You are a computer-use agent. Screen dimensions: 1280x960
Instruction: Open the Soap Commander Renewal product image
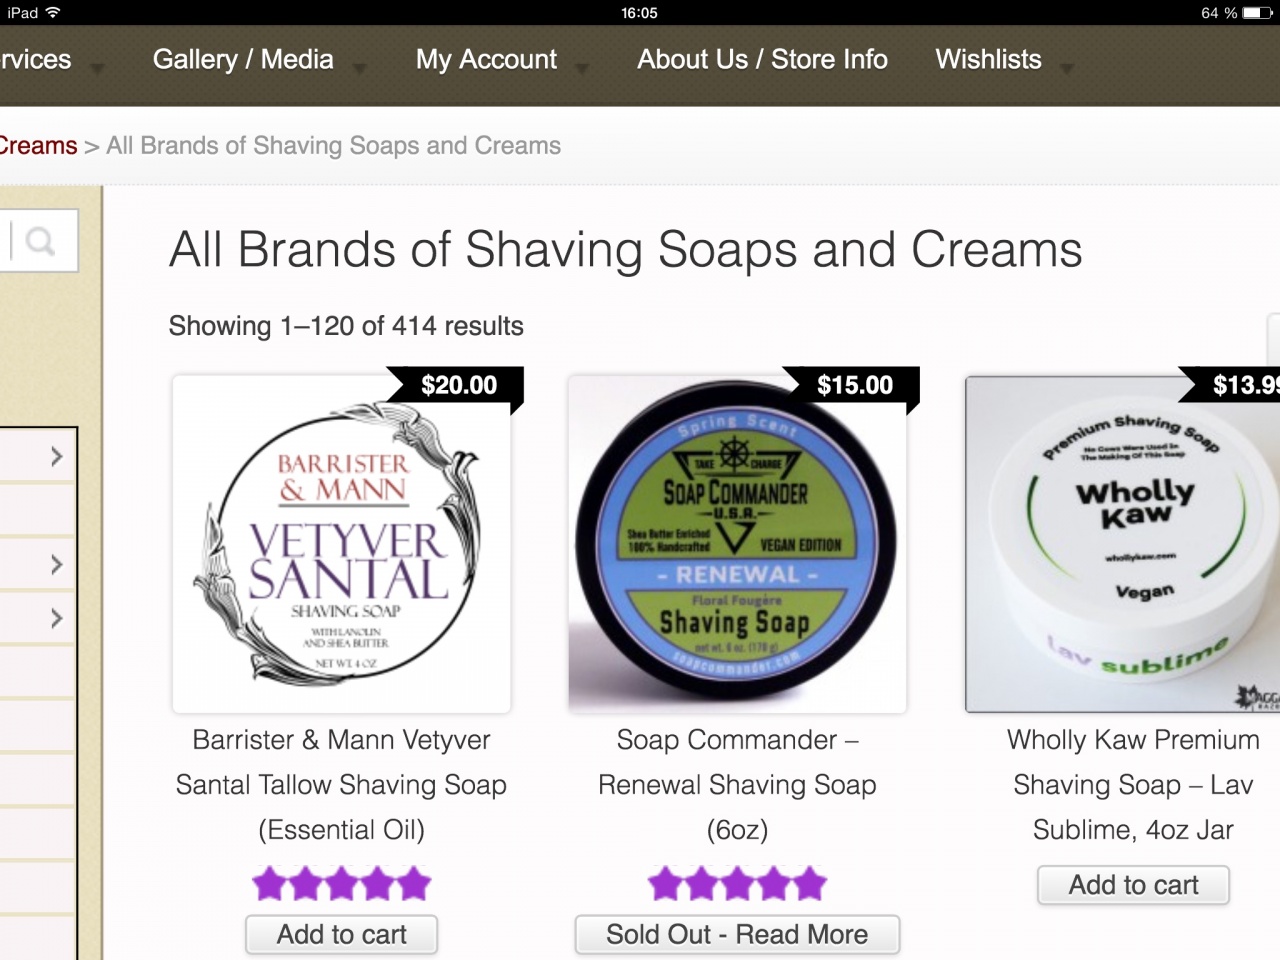tap(737, 545)
